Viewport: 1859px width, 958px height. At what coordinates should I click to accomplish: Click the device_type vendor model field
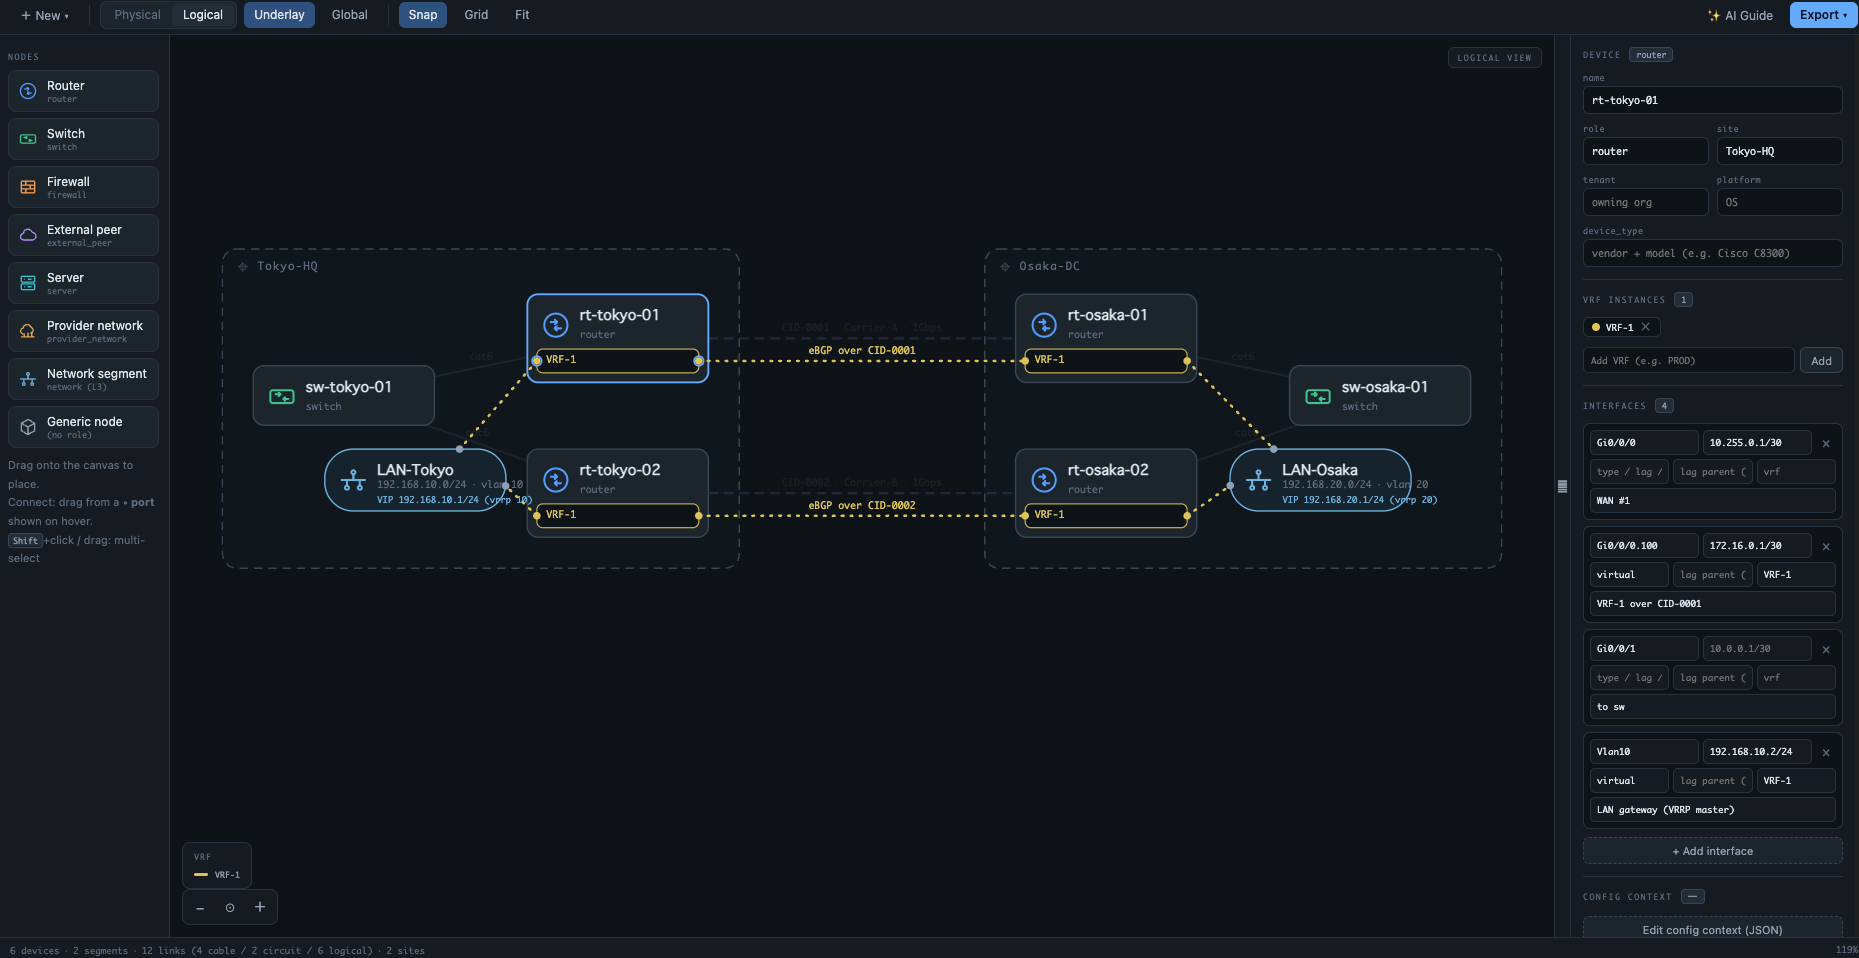pyautogui.click(x=1712, y=253)
